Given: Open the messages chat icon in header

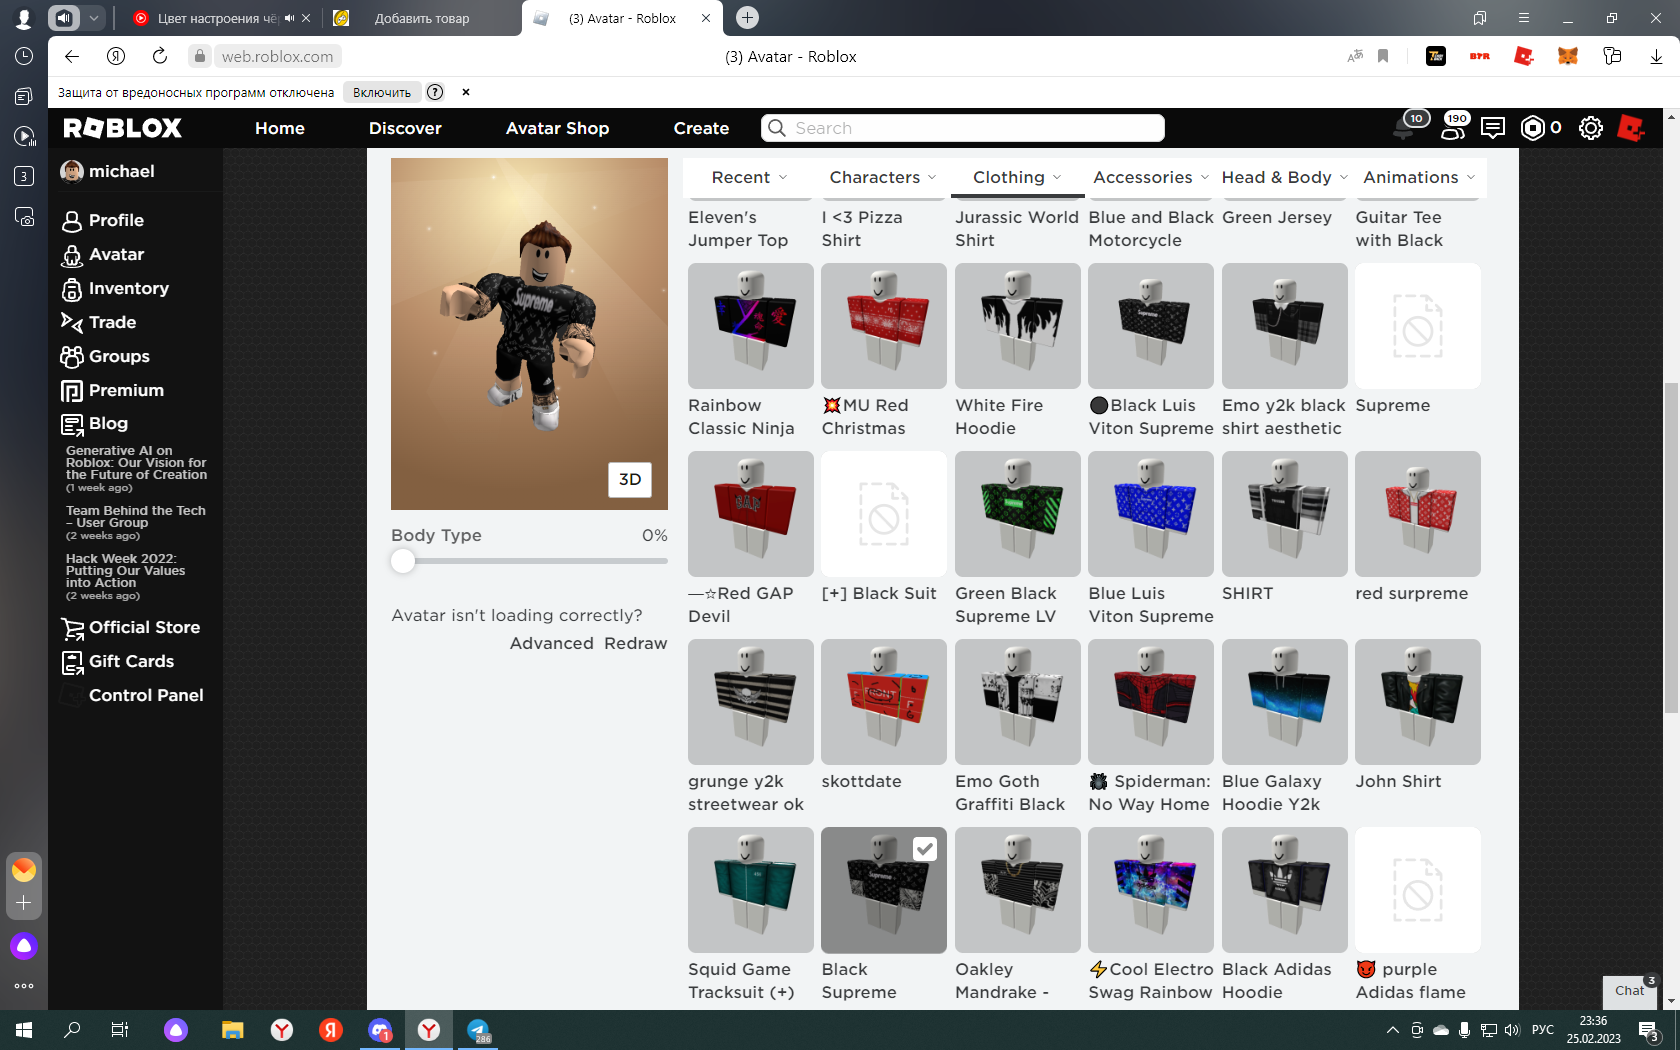Looking at the screenshot, I should point(1492,128).
